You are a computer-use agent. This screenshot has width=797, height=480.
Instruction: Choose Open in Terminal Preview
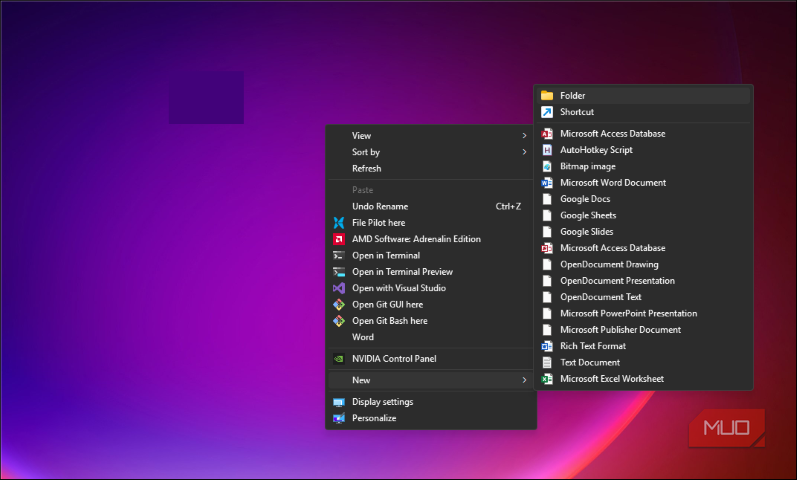[x=431, y=272]
